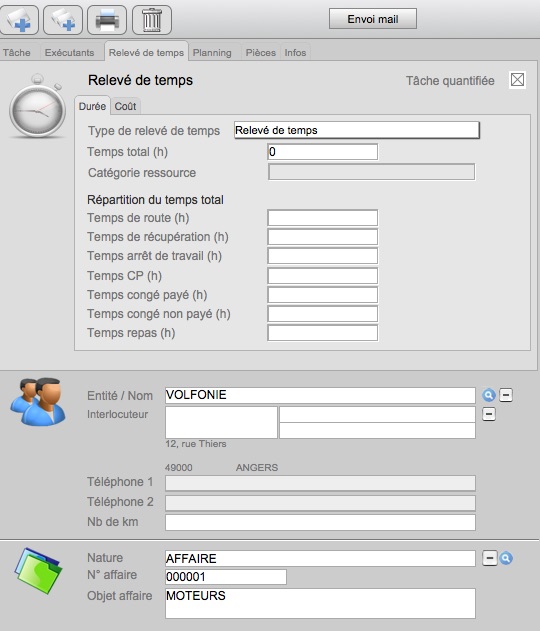Click the minus button beside Interlocuteur
540x631 pixels.
click(489, 414)
